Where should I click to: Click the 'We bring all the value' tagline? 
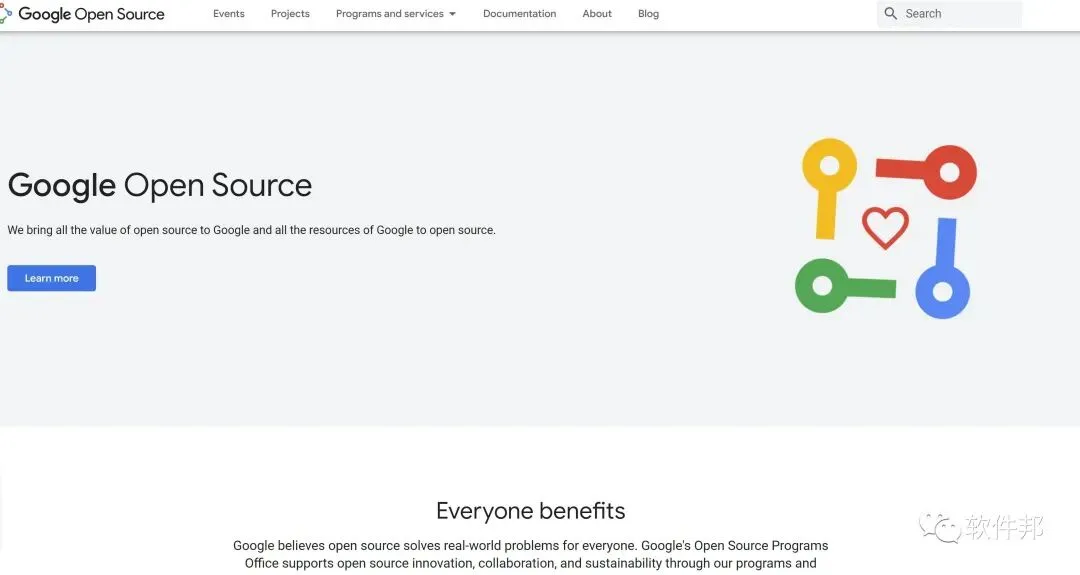coord(251,230)
